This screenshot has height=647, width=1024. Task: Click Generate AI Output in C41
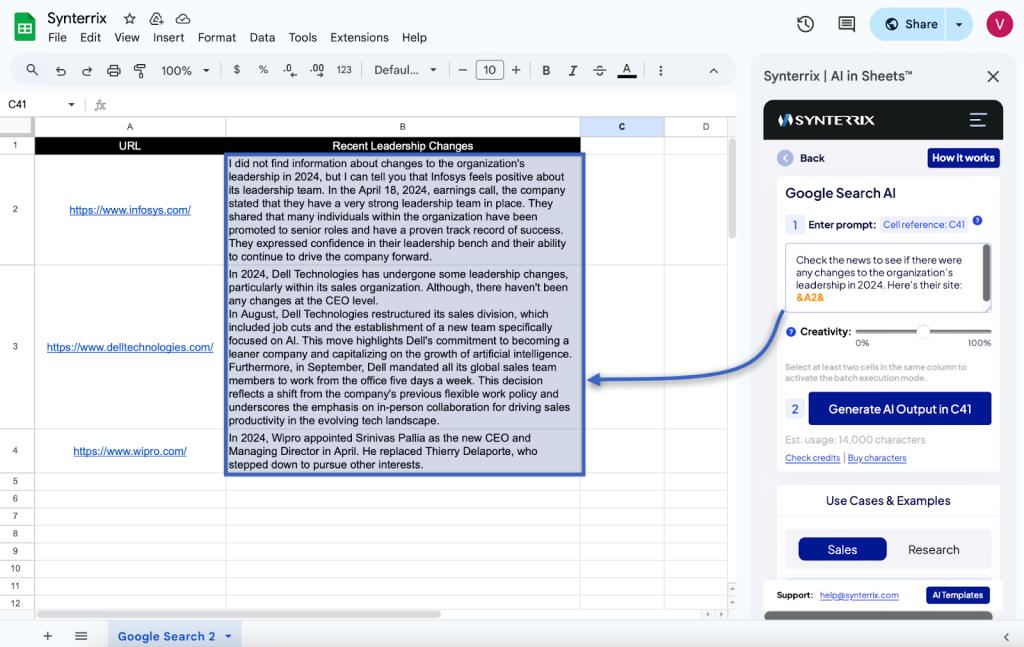(899, 409)
